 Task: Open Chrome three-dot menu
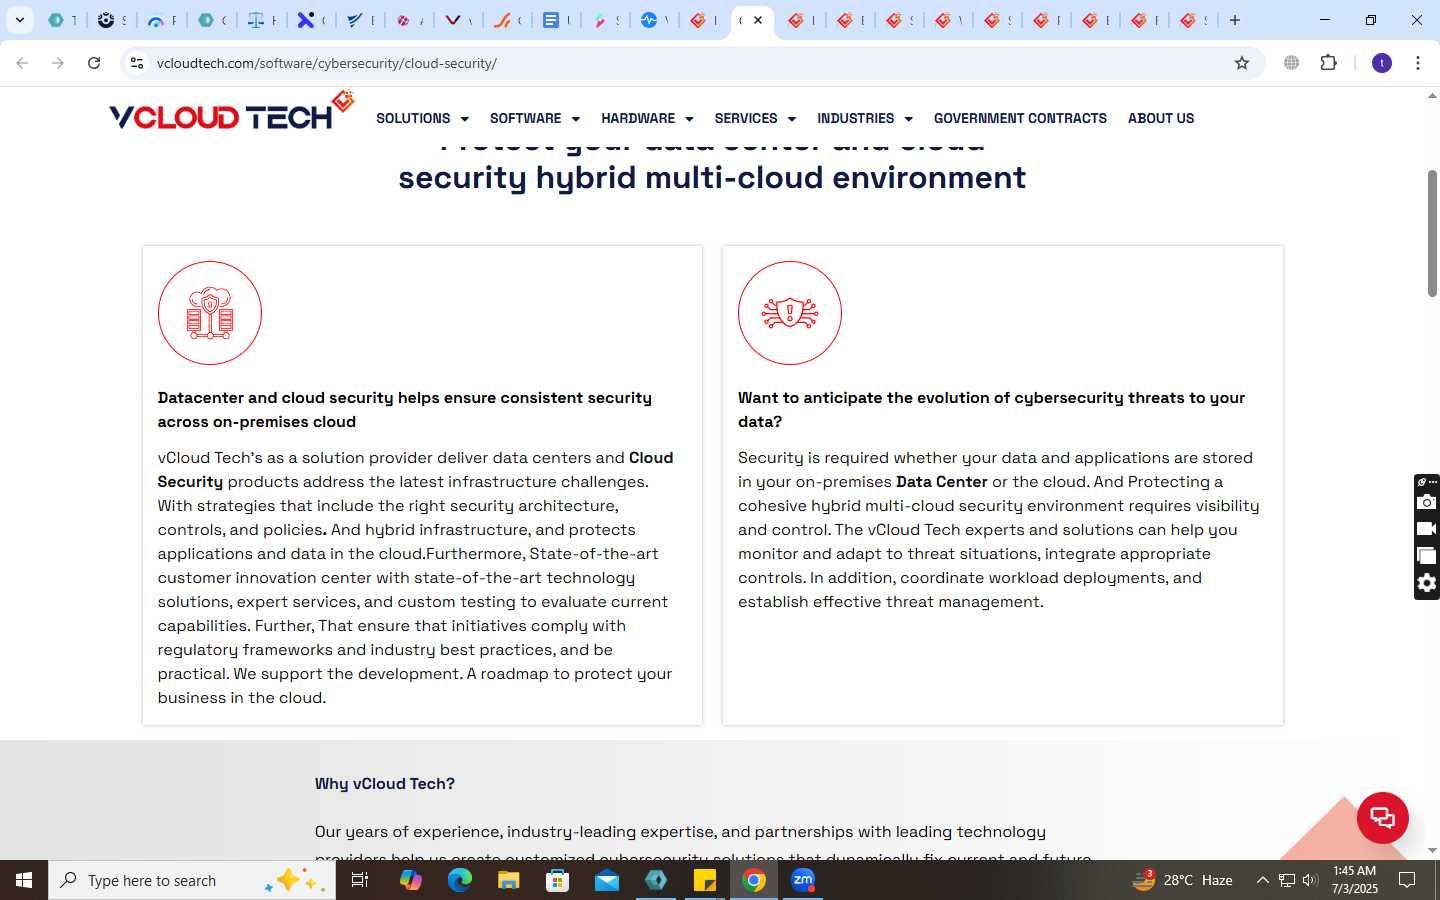pos(1418,63)
